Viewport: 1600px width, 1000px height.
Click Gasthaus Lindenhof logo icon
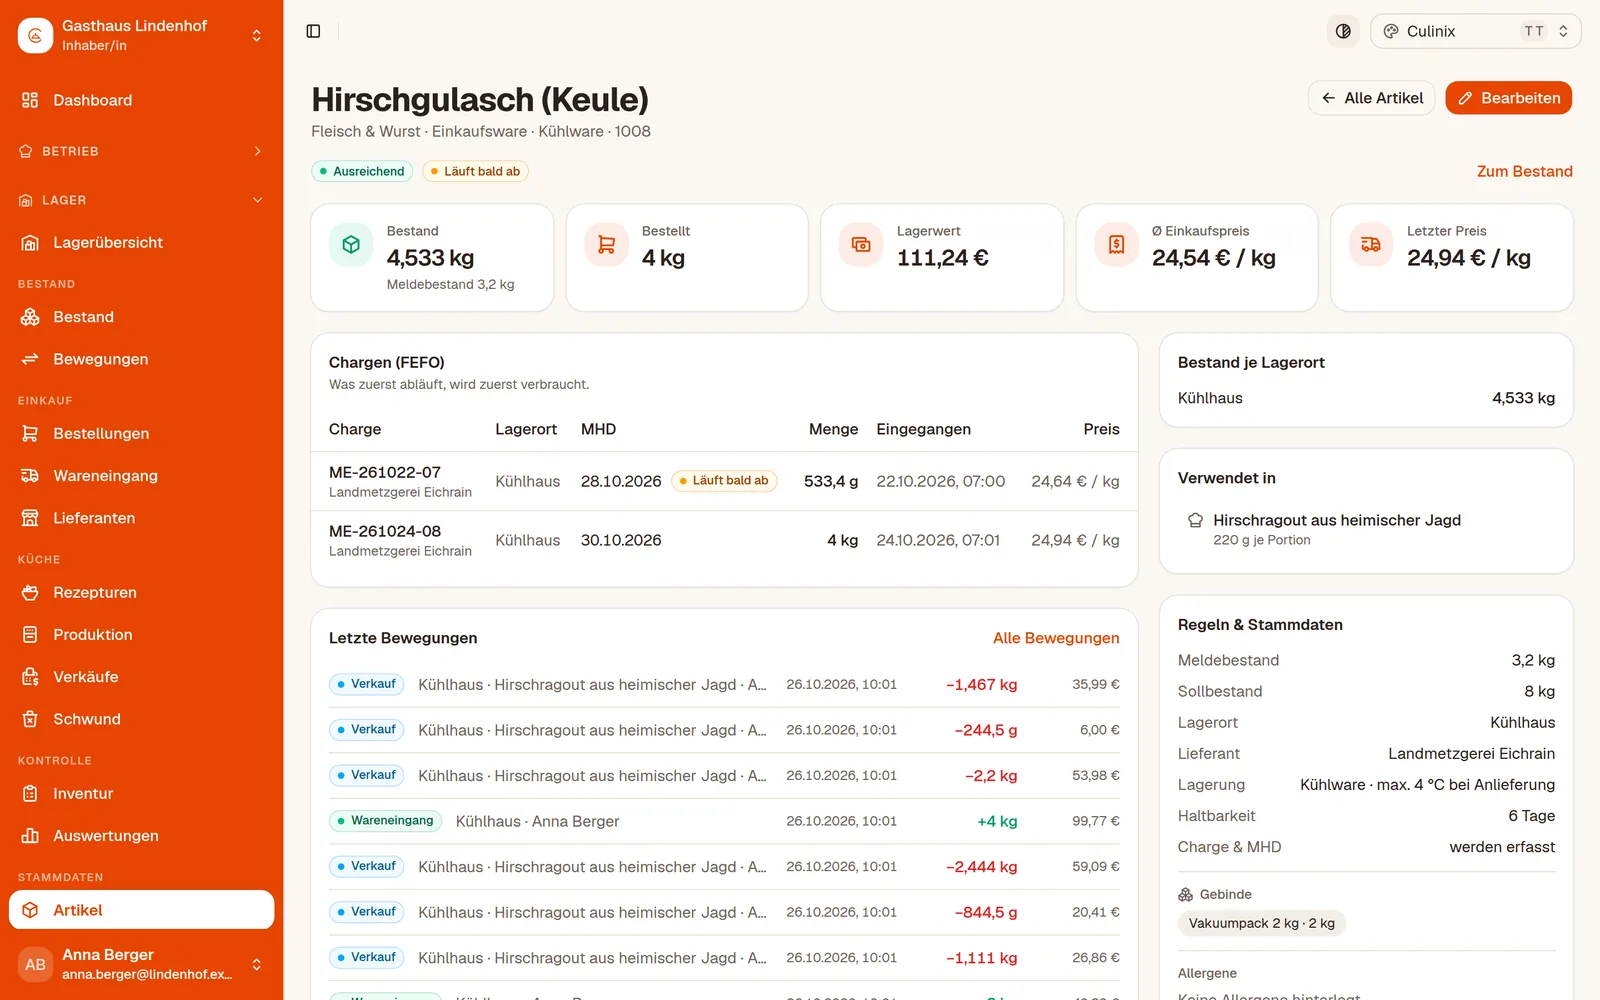tap(35, 35)
